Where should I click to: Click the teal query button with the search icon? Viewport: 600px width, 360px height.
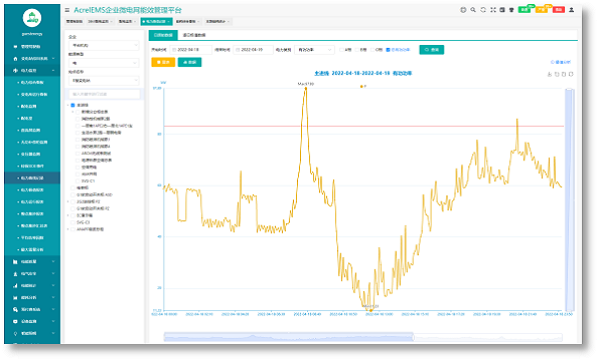(x=432, y=50)
